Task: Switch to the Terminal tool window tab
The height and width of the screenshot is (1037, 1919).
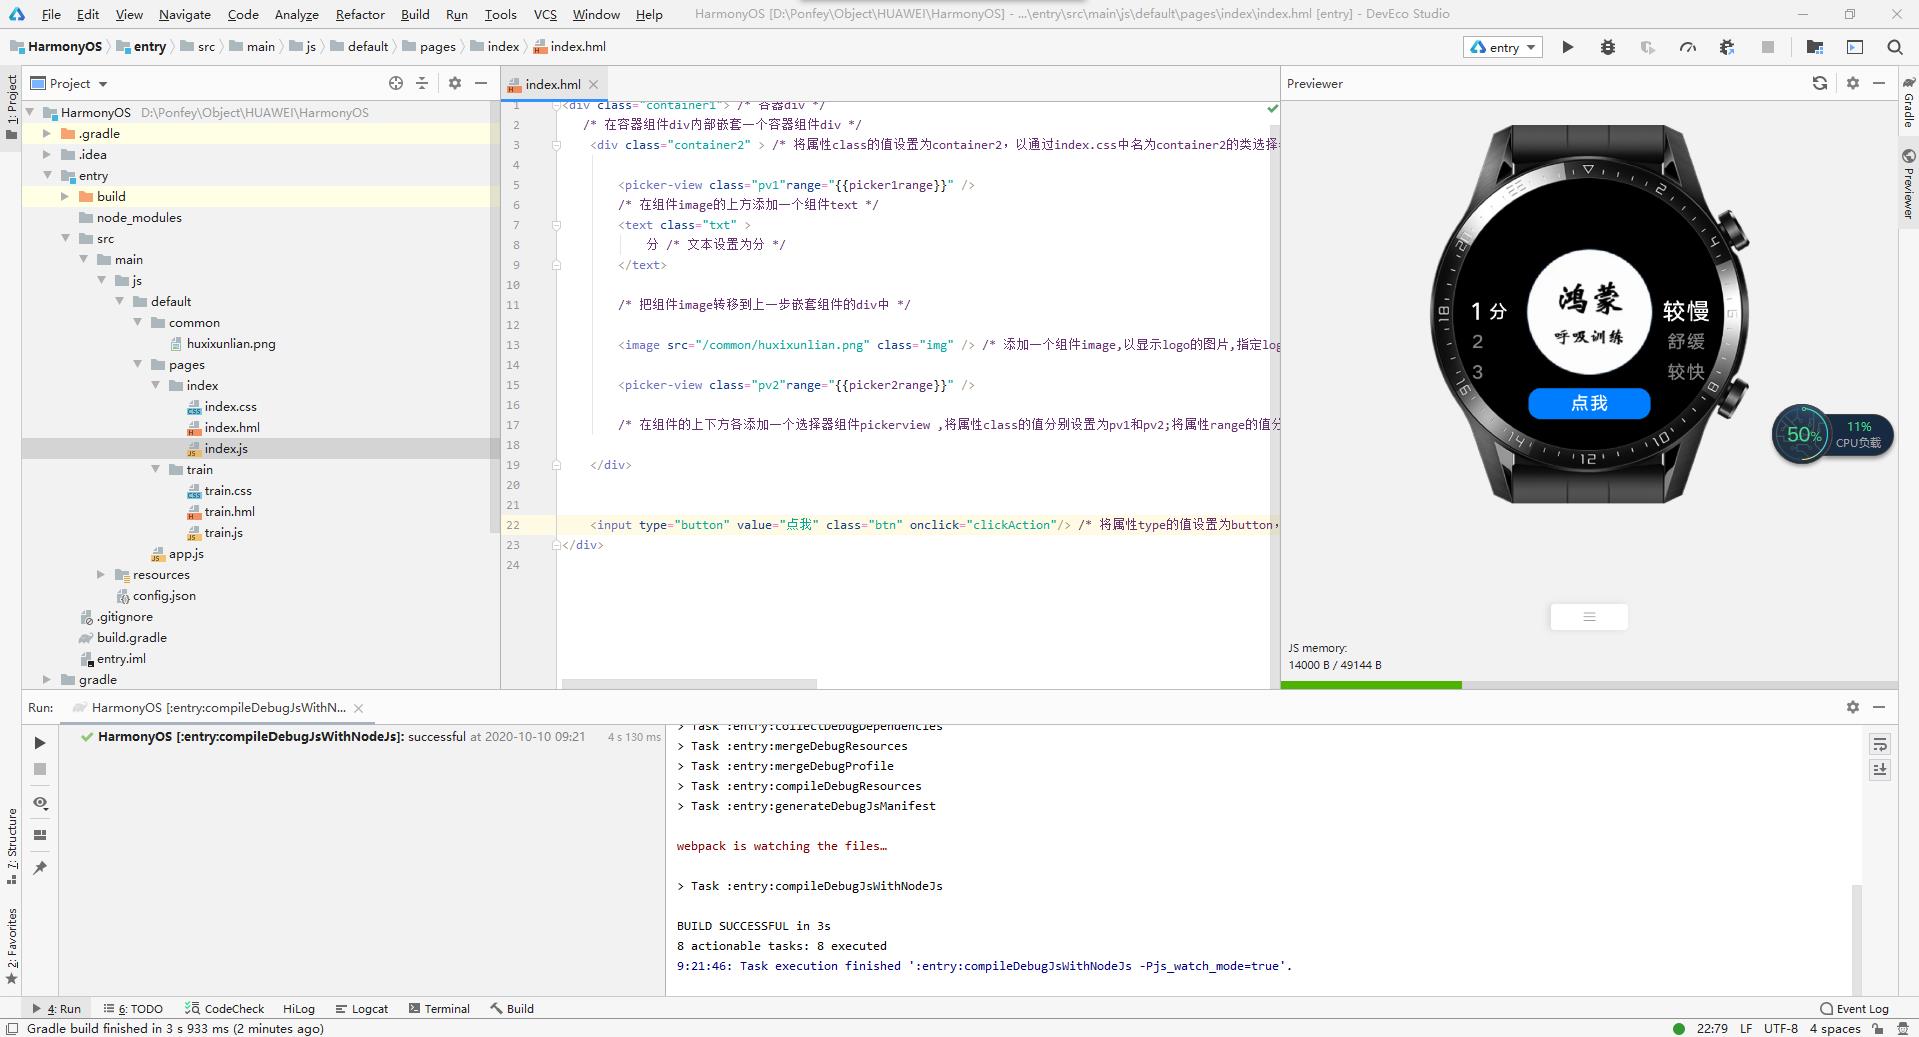Action: (x=439, y=1009)
